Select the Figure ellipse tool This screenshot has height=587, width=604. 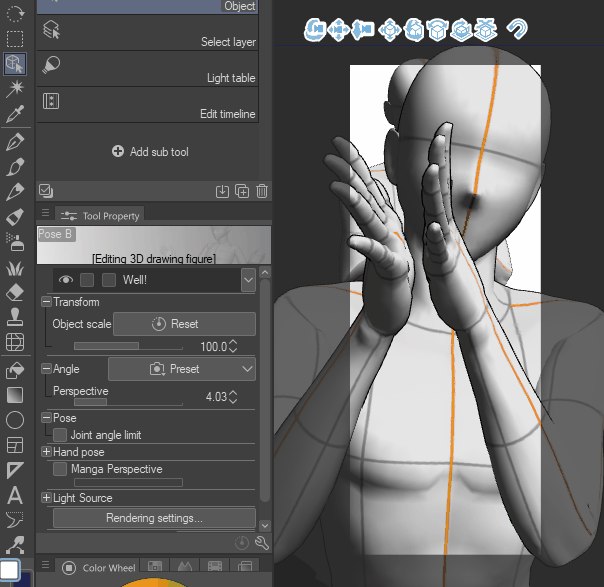15,420
